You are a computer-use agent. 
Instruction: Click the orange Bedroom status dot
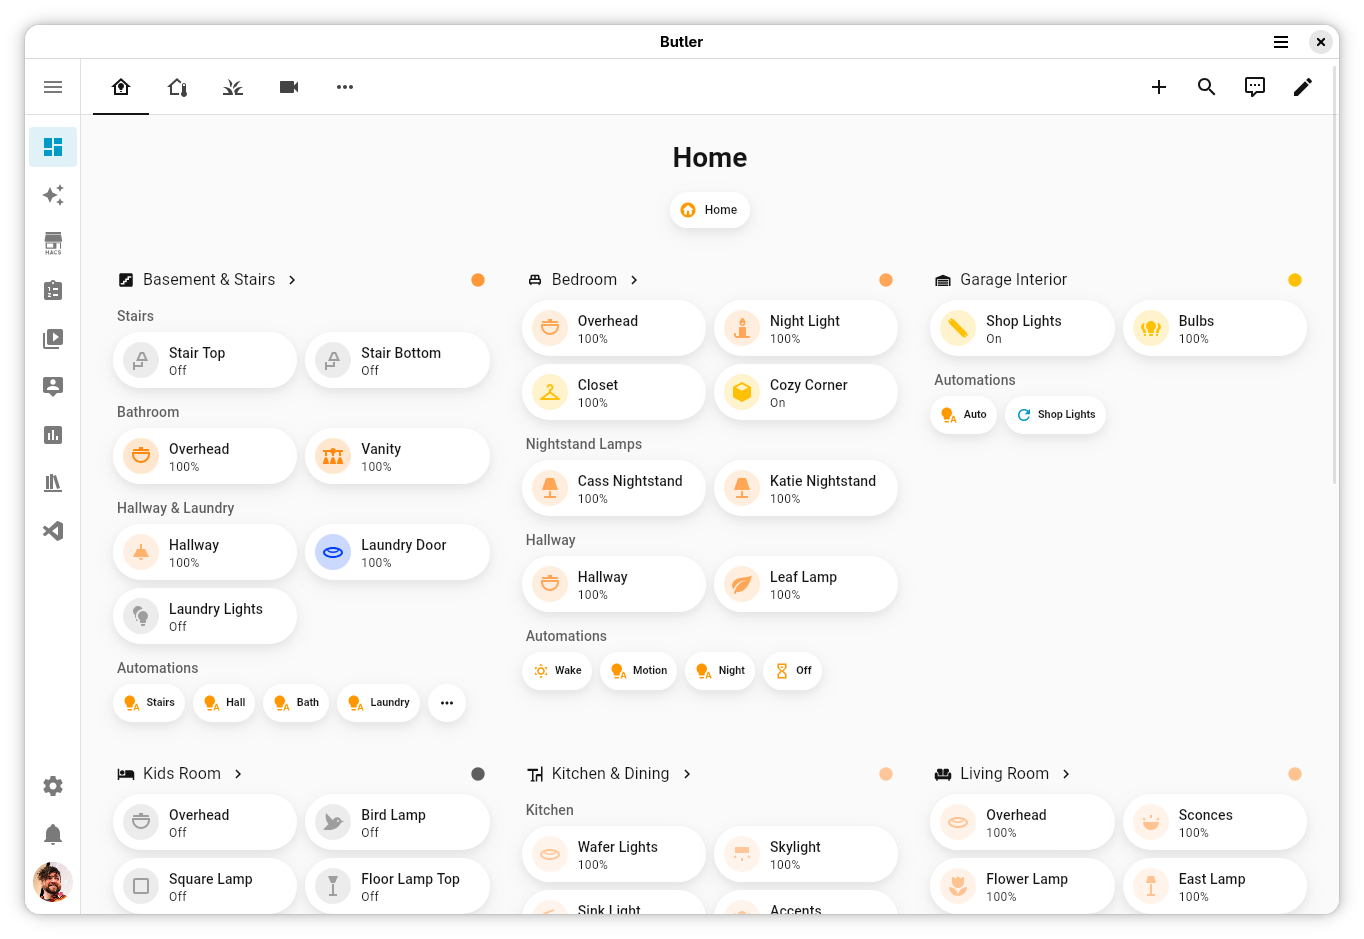point(886,280)
